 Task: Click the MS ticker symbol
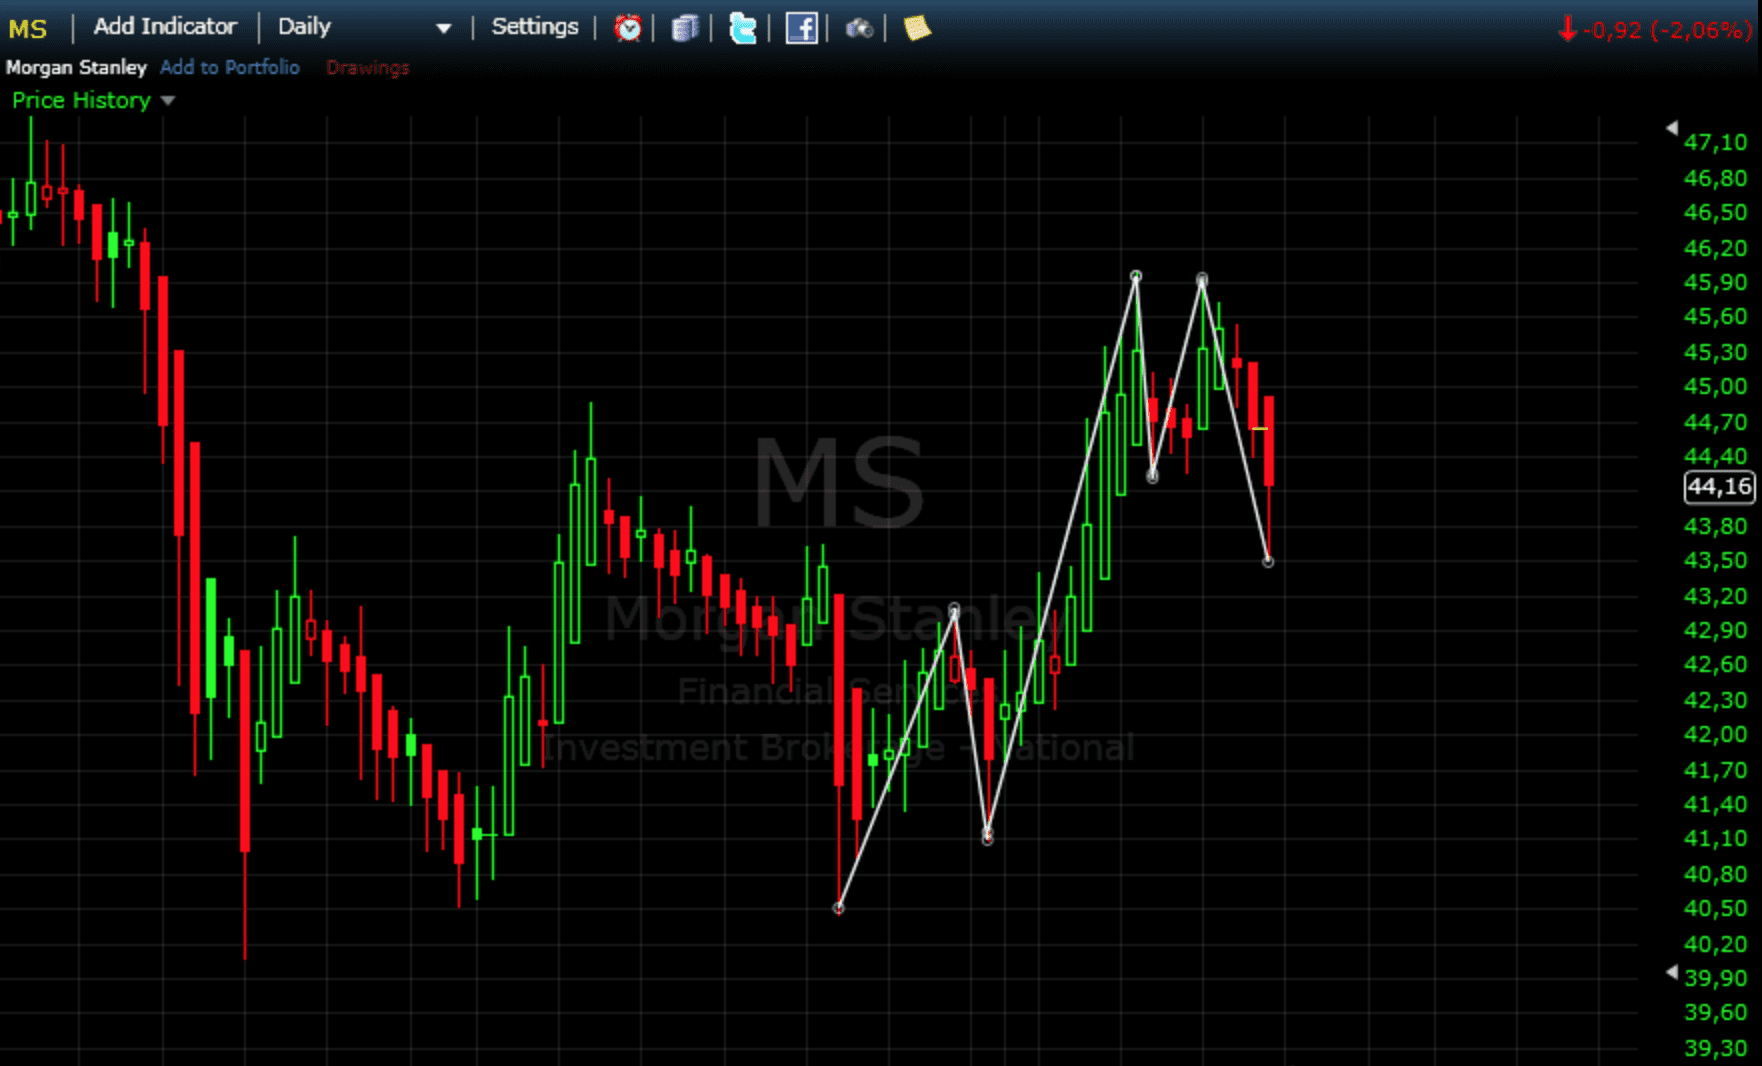[x=28, y=28]
